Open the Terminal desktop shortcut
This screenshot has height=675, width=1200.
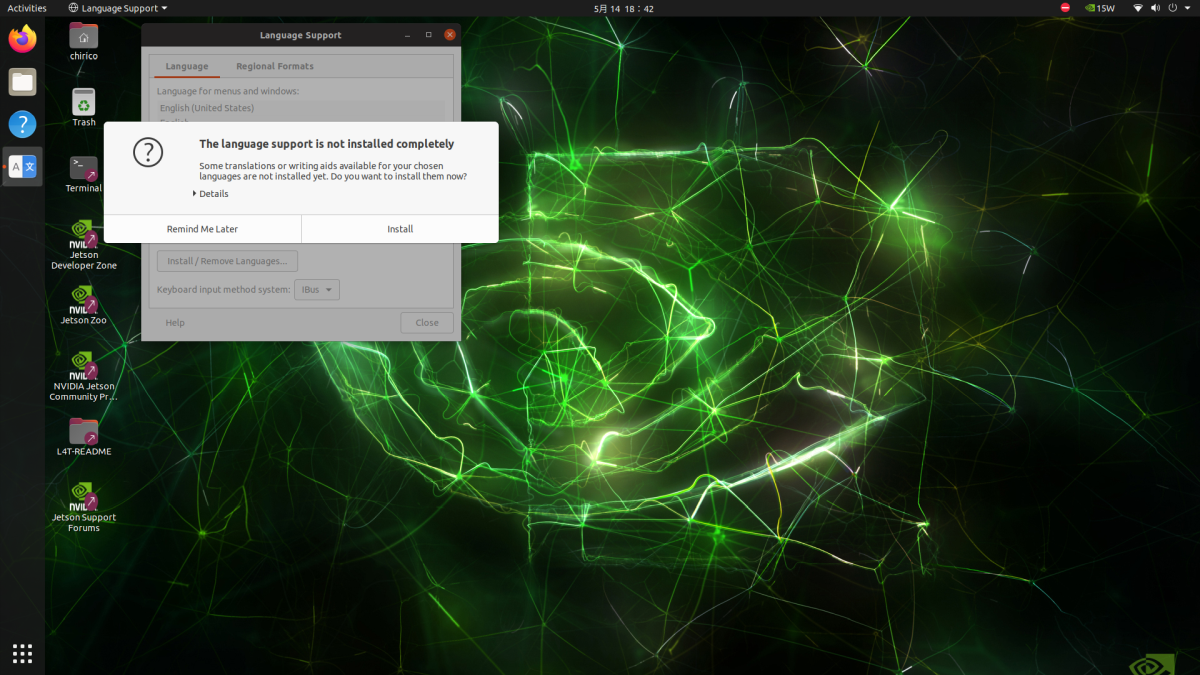pyautogui.click(x=84, y=169)
